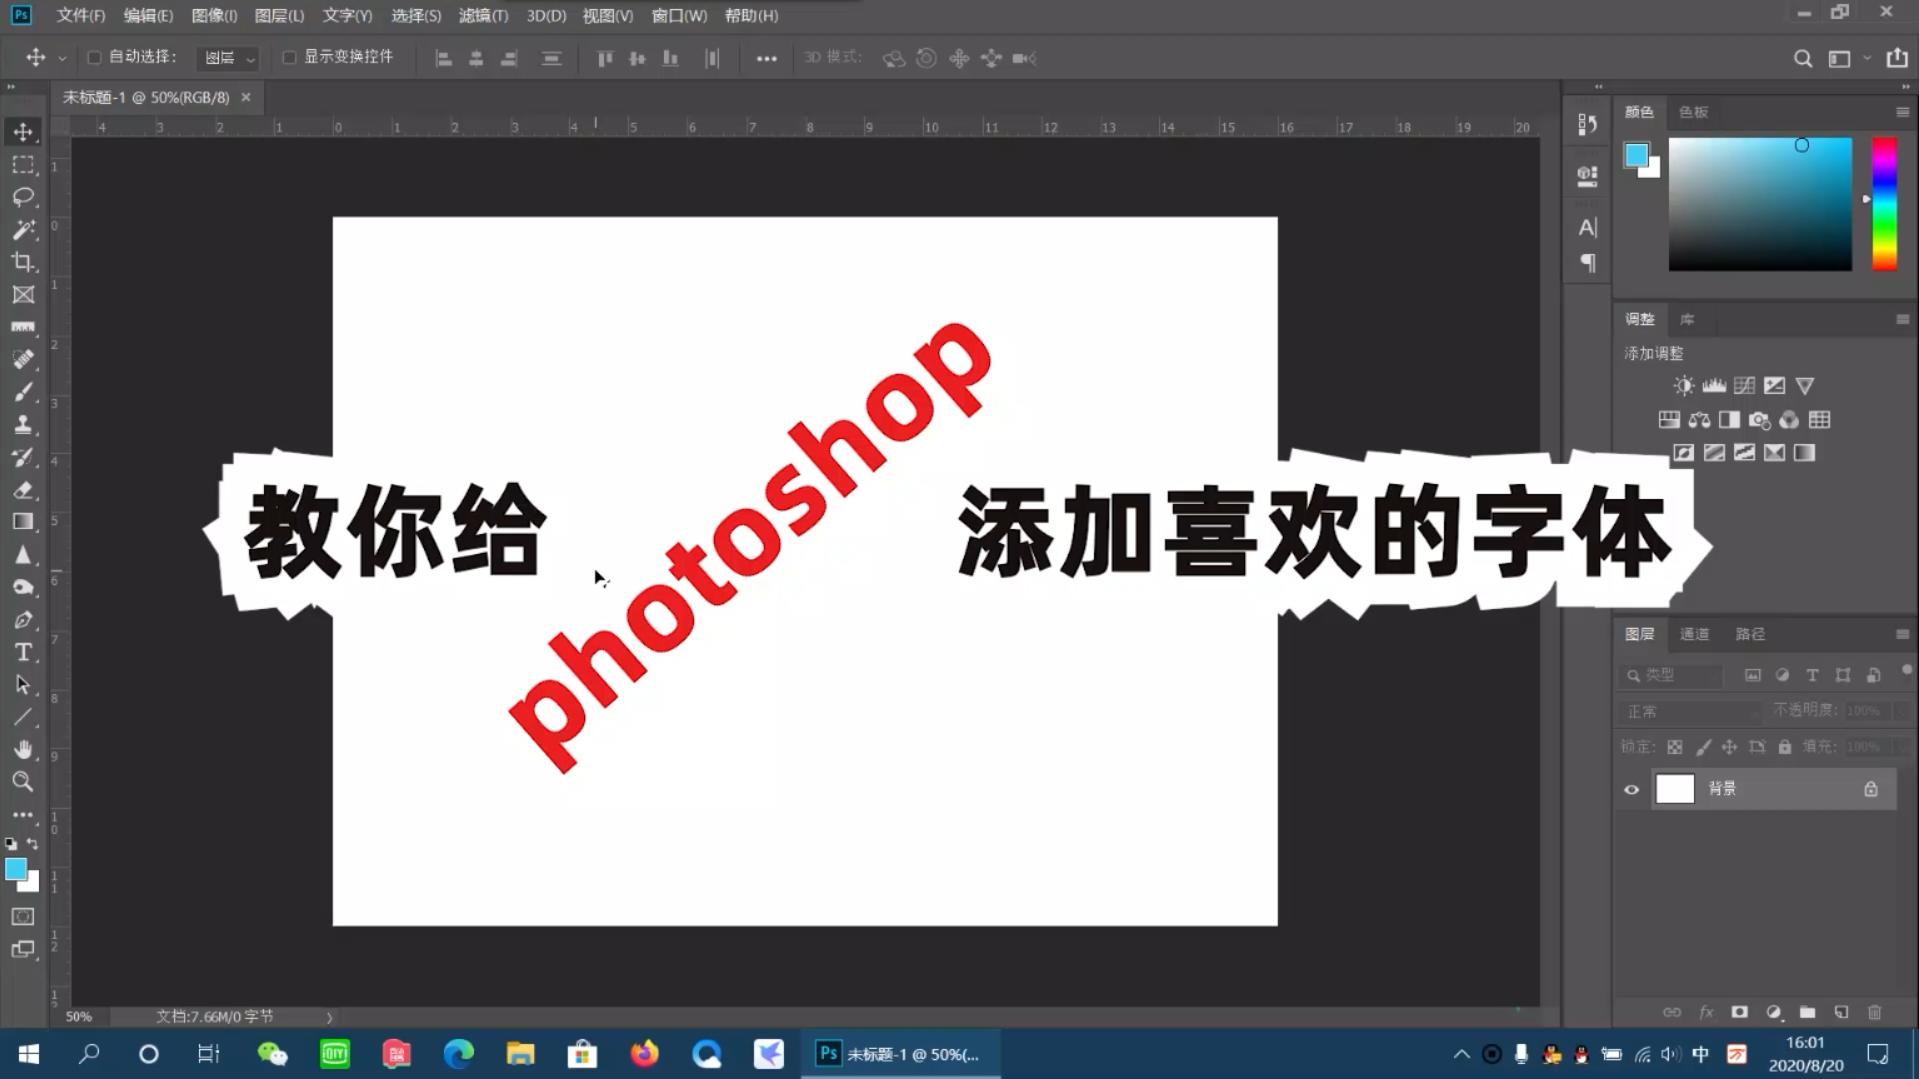
Task: Open the 图层 dropdown next to 自动选择
Action: (228, 58)
